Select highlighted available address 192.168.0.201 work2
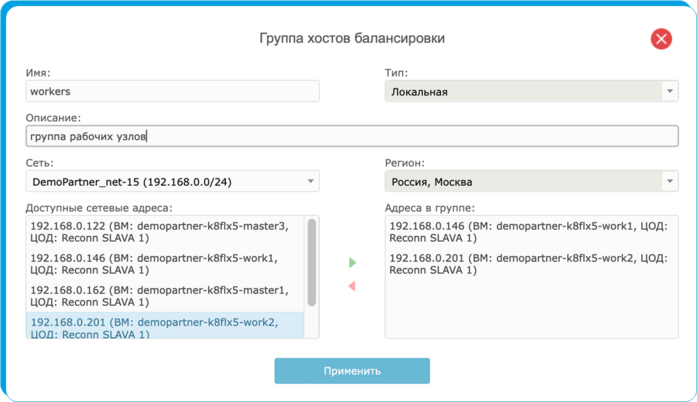The width and height of the screenshot is (697, 402). click(165, 326)
